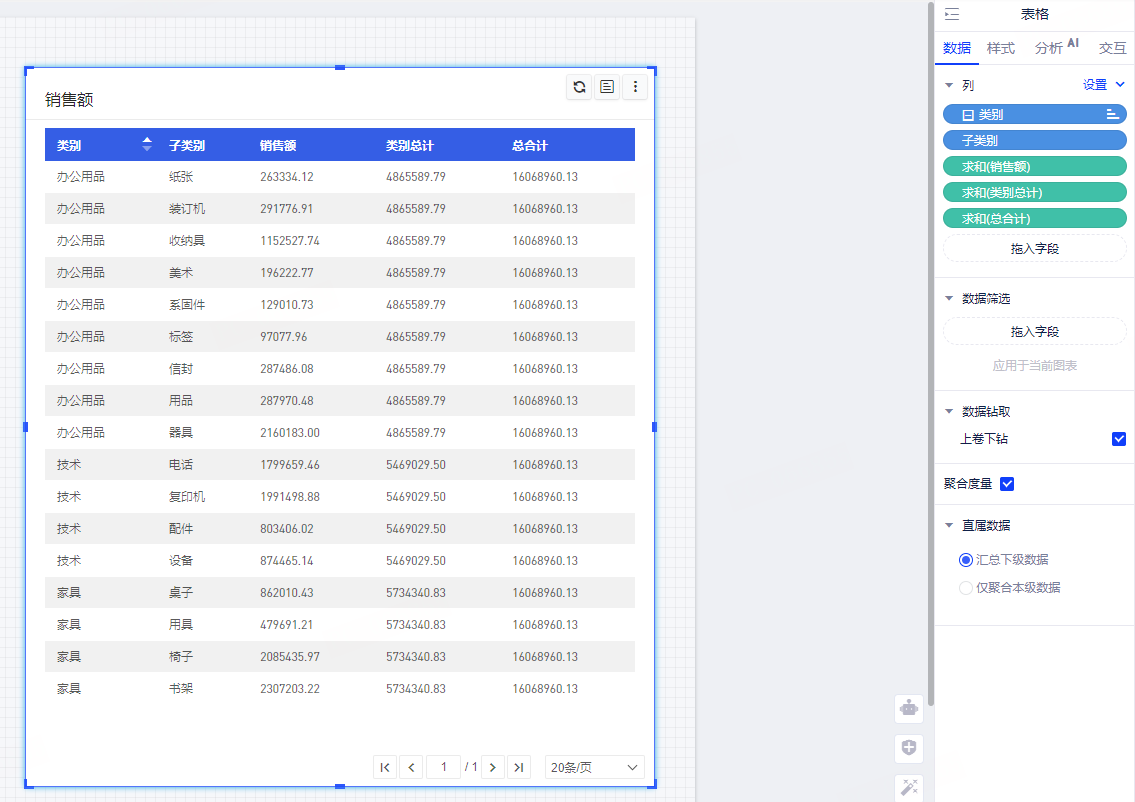Click the robot assistant icon
The height and width of the screenshot is (802, 1135).
tap(909, 708)
